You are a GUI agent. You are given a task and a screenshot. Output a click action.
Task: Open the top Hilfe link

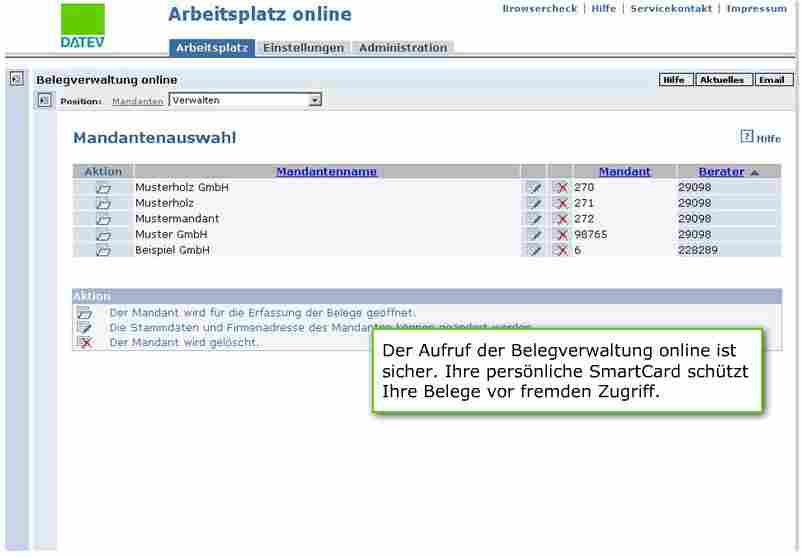604,9
